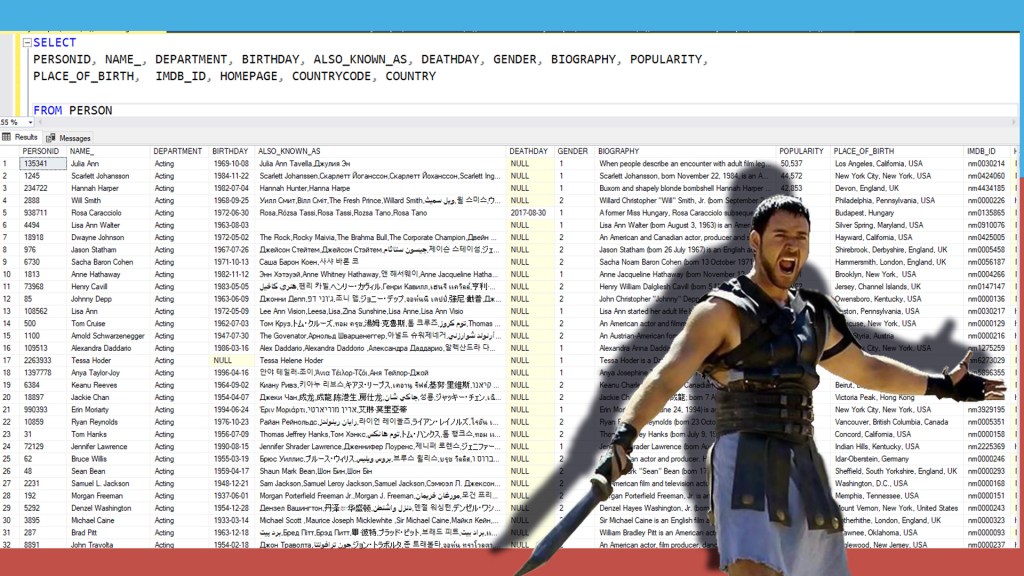Click the Scarlett Johansson name cell

tap(99, 175)
